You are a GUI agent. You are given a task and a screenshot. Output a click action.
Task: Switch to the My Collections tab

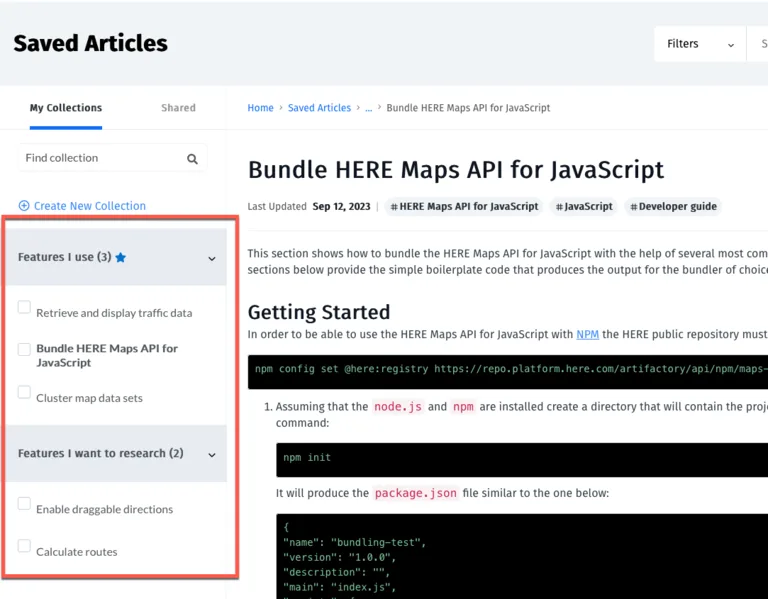tap(66, 108)
